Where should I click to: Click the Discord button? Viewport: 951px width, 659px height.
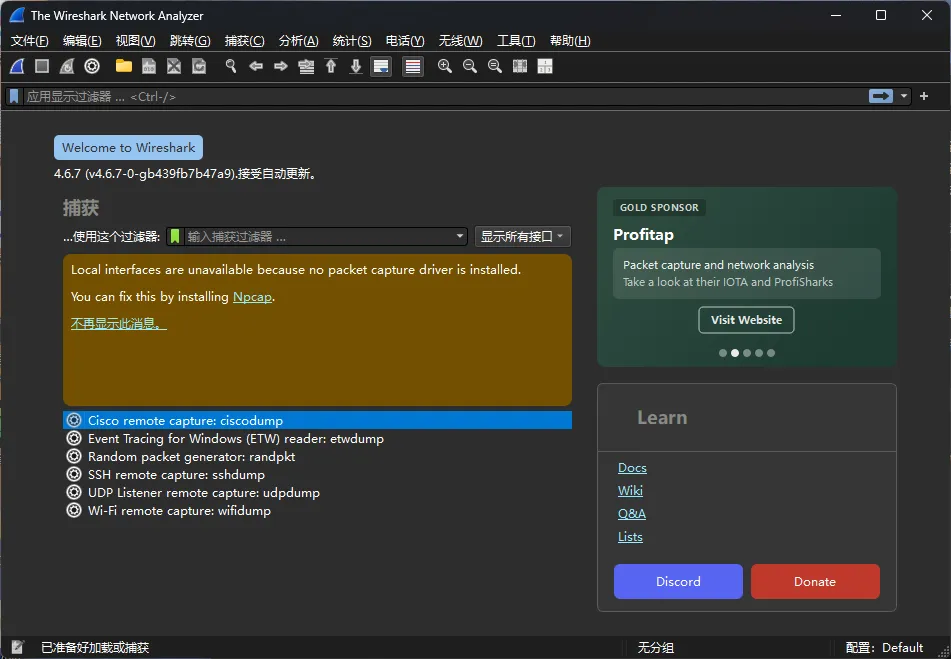(x=678, y=581)
